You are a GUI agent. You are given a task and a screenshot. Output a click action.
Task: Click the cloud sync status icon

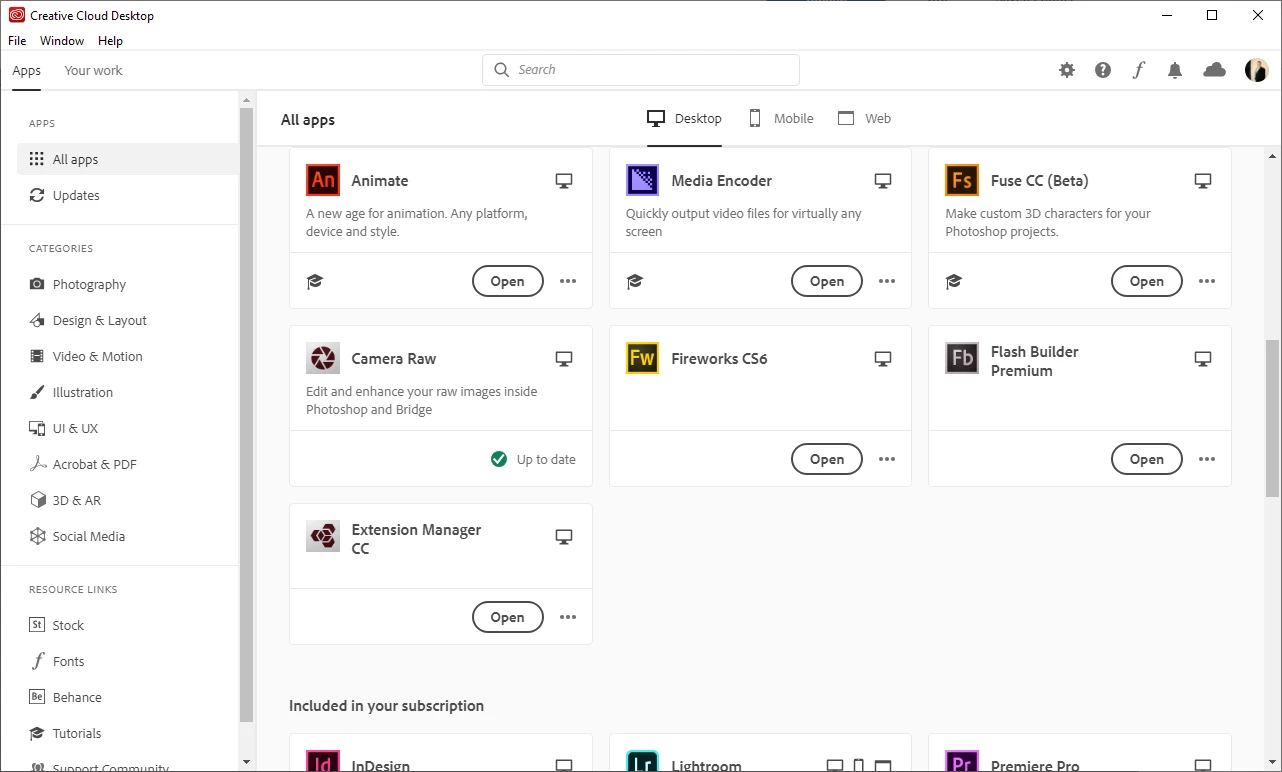click(x=1214, y=70)
